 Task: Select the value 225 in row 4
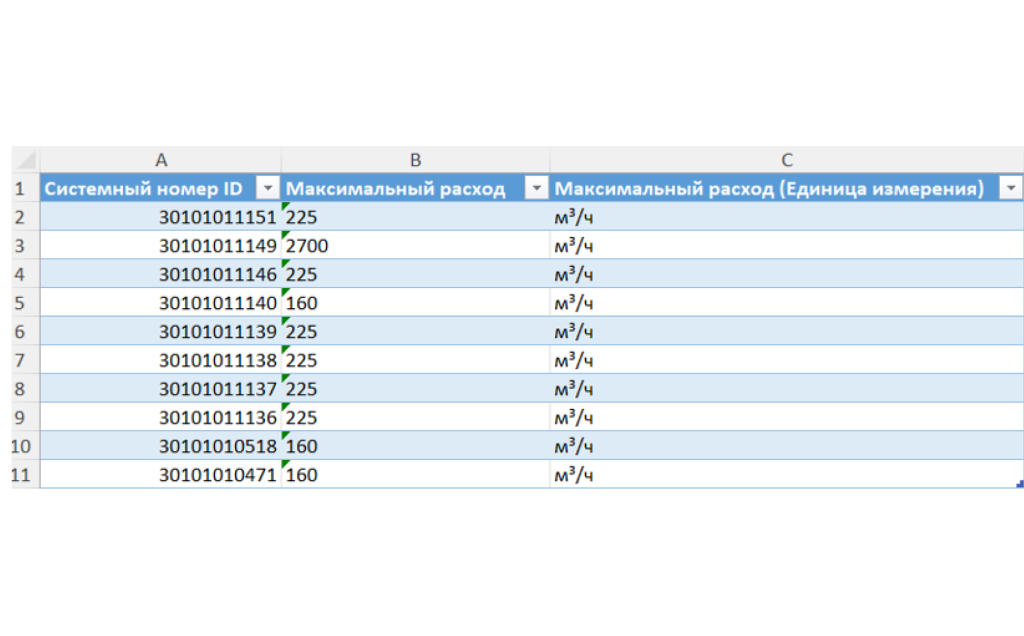(415, 274)
